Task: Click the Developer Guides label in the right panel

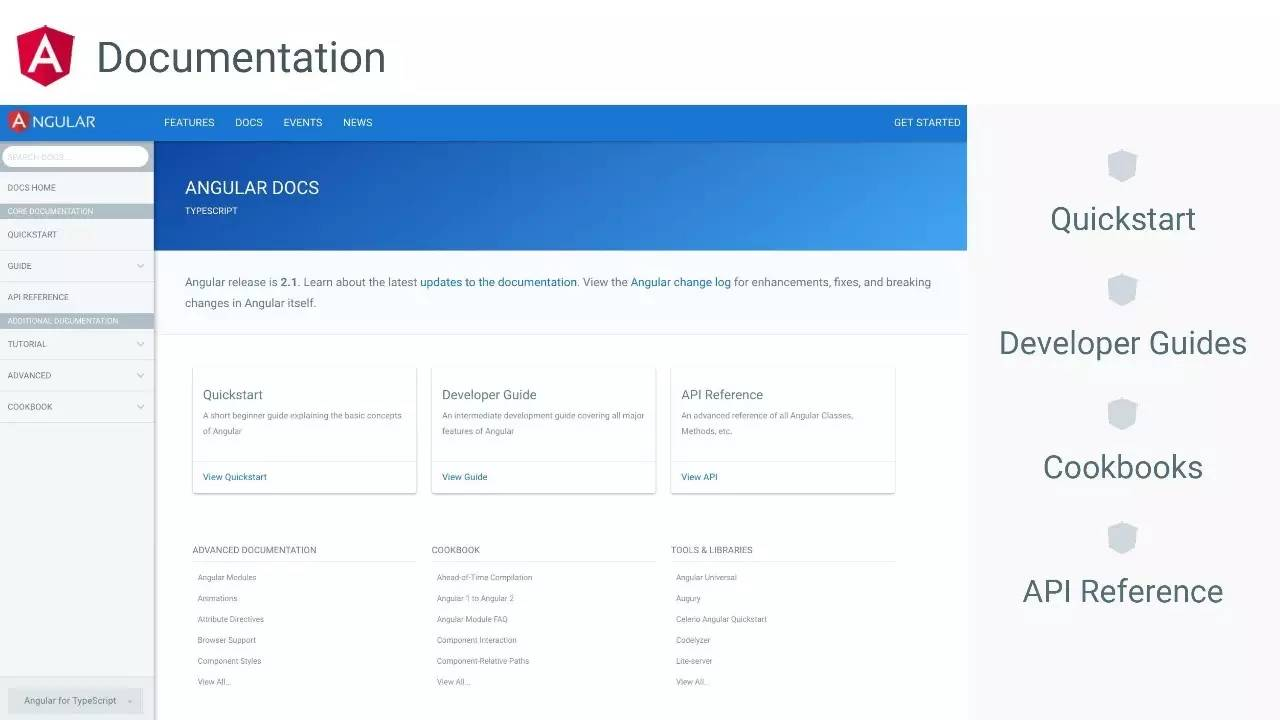Action: [1123, 343]
